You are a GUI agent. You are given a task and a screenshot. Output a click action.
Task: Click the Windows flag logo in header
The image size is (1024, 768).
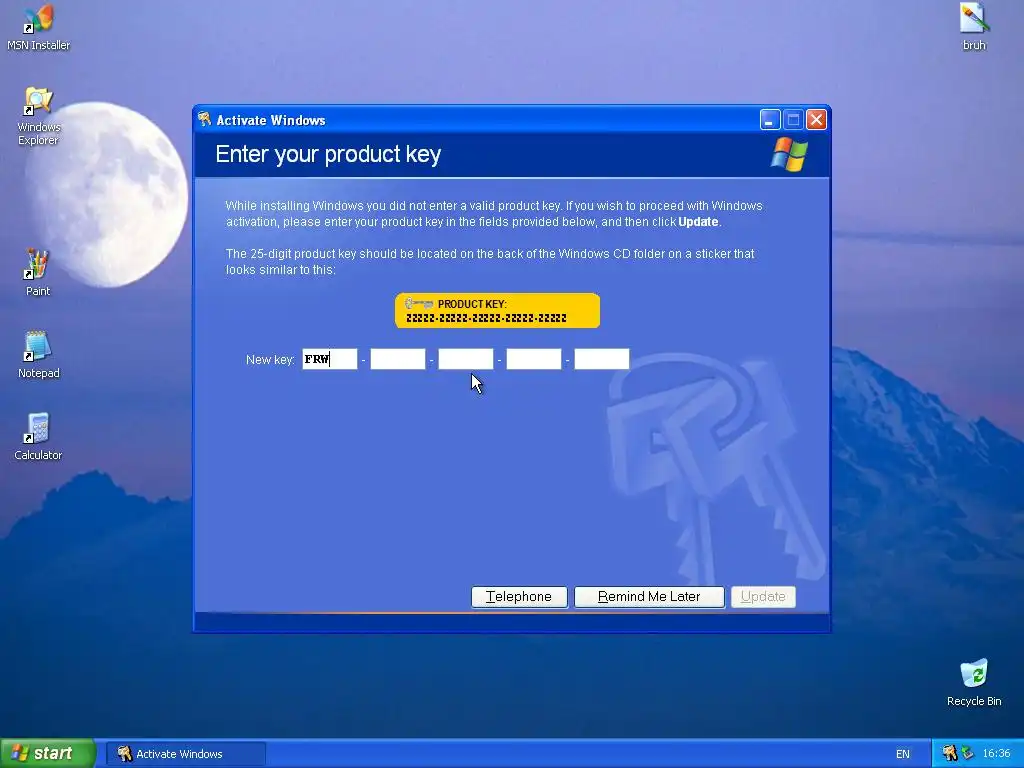[x=789, y=154]
